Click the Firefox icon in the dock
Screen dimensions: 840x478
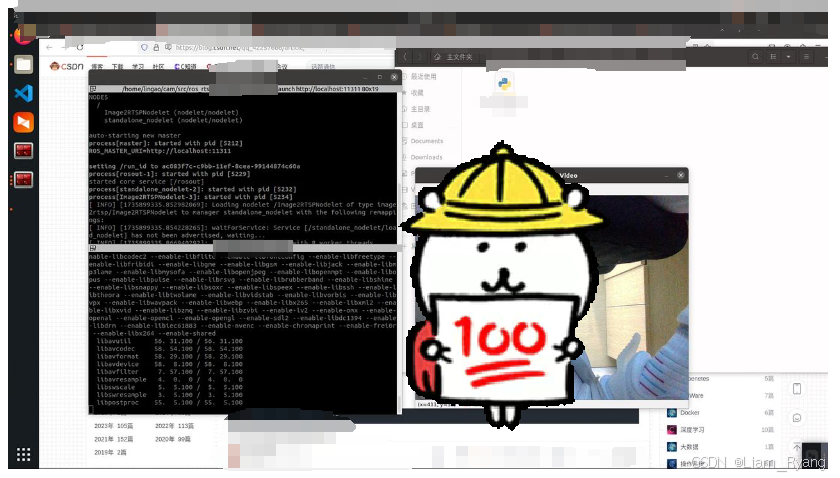pos(23,36)
